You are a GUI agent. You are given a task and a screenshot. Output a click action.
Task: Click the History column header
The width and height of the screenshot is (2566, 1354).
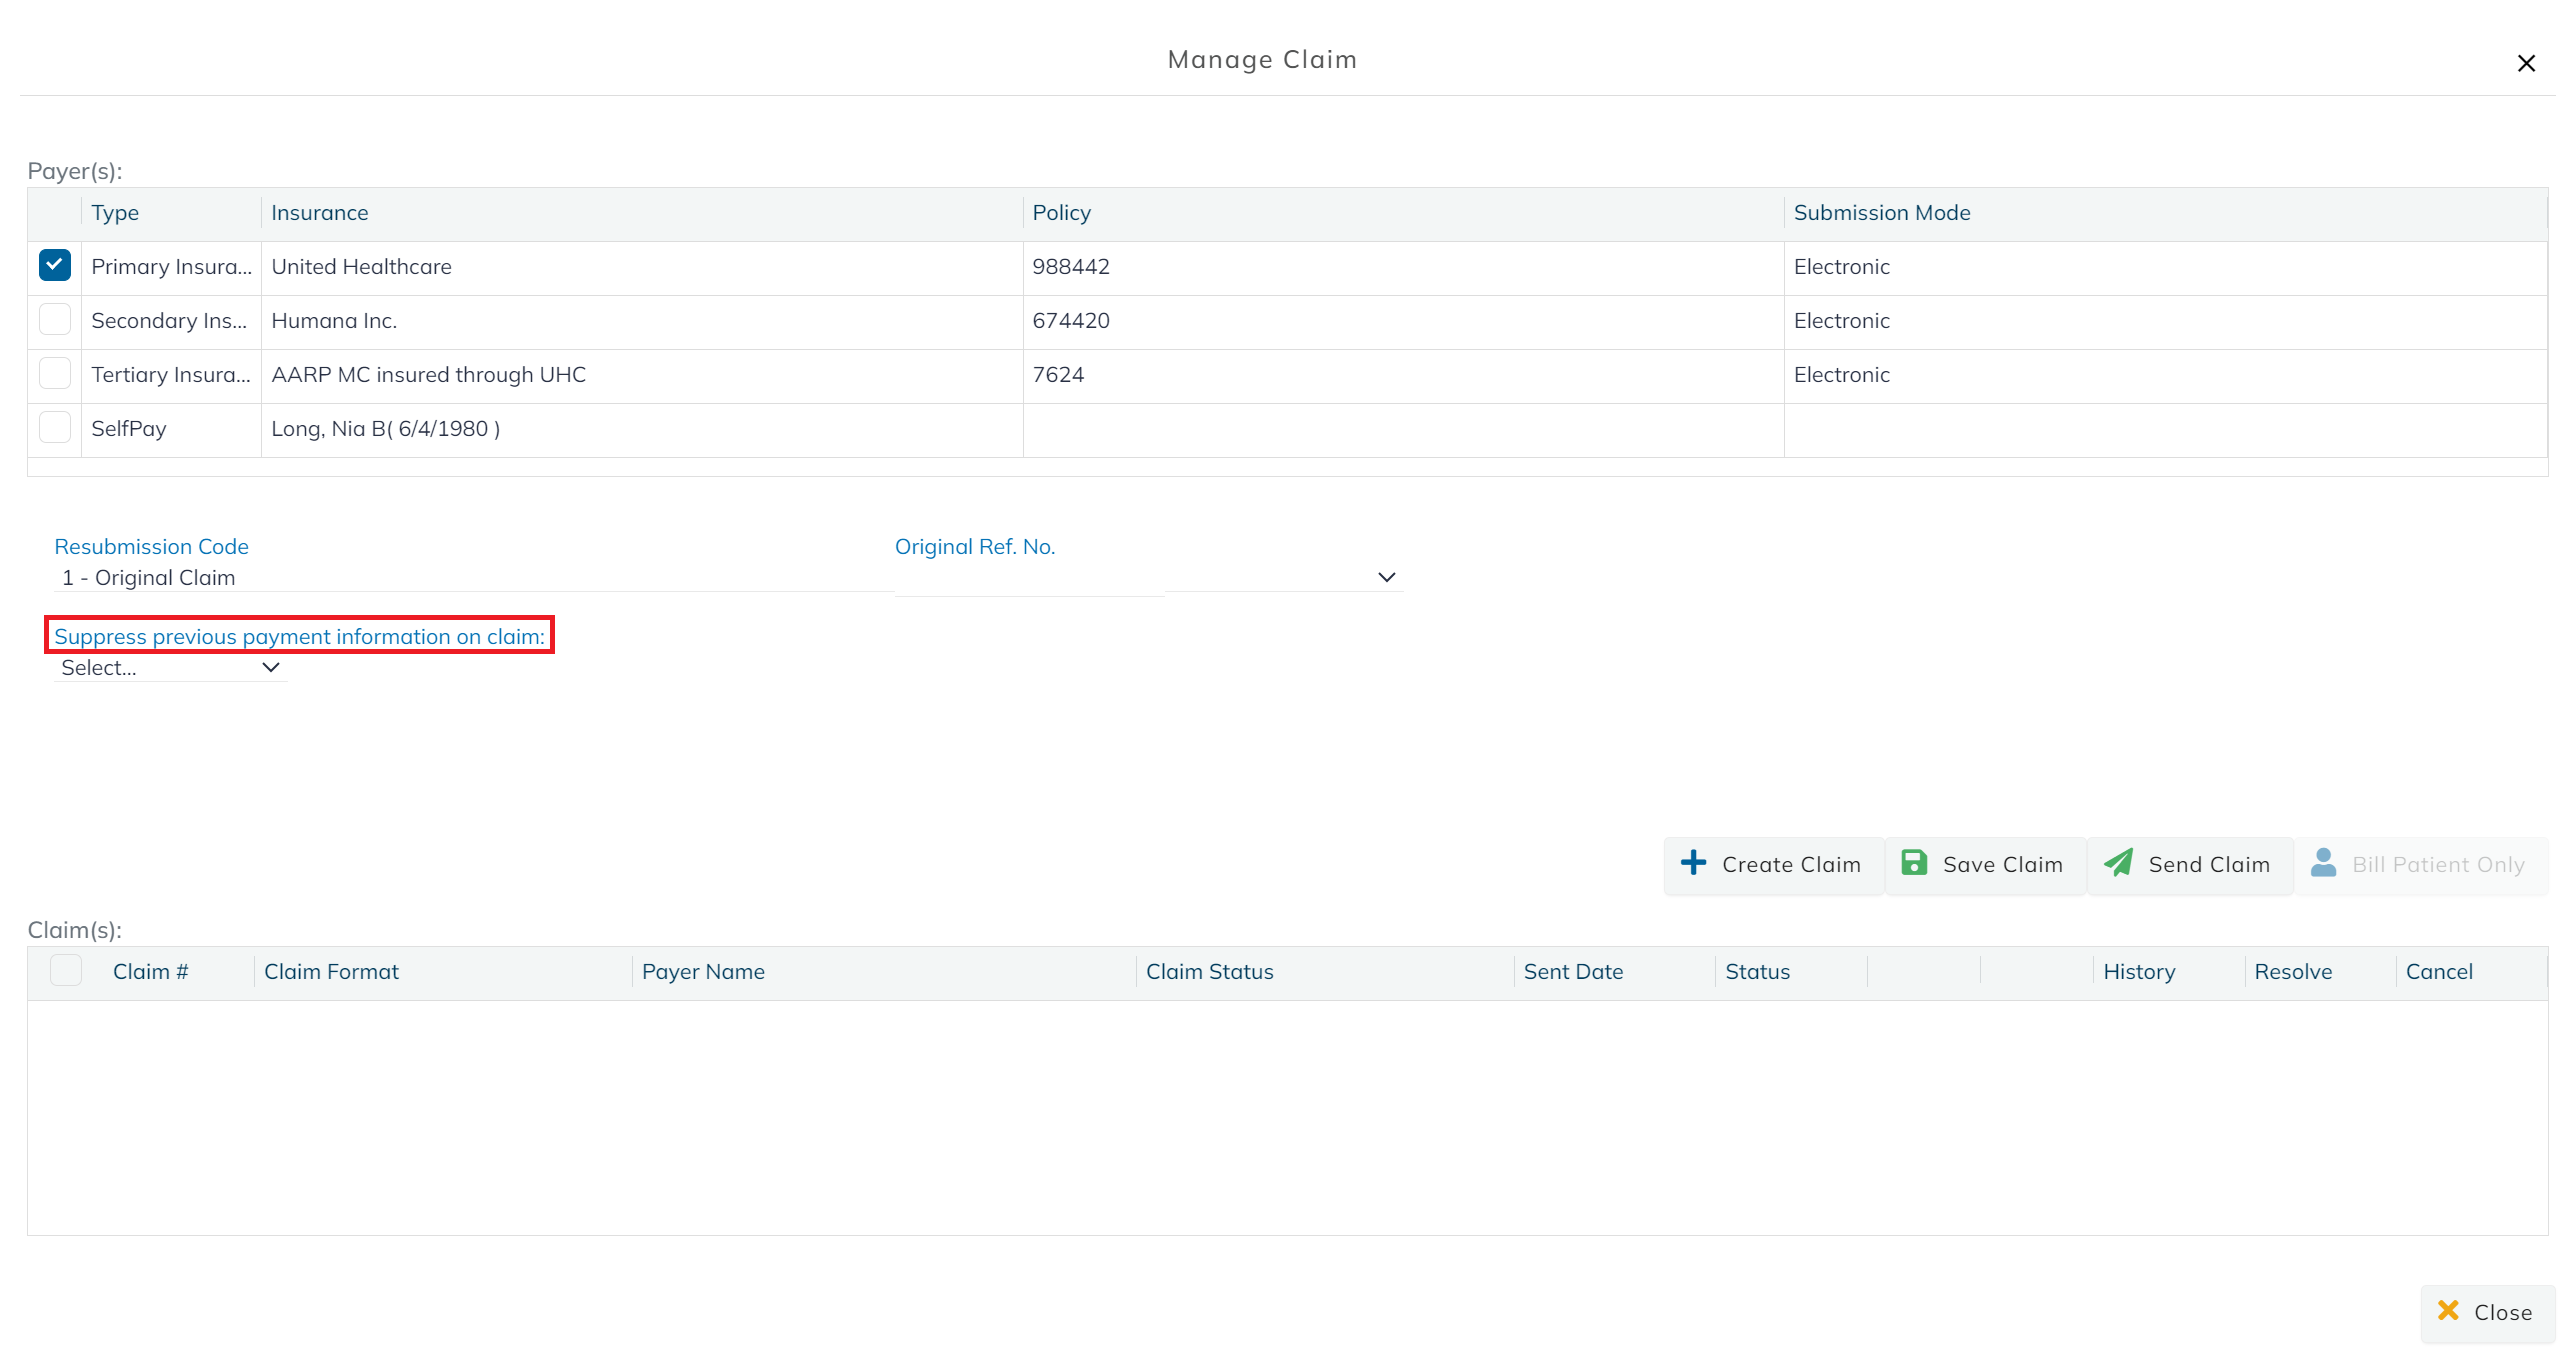[2138, 970]
